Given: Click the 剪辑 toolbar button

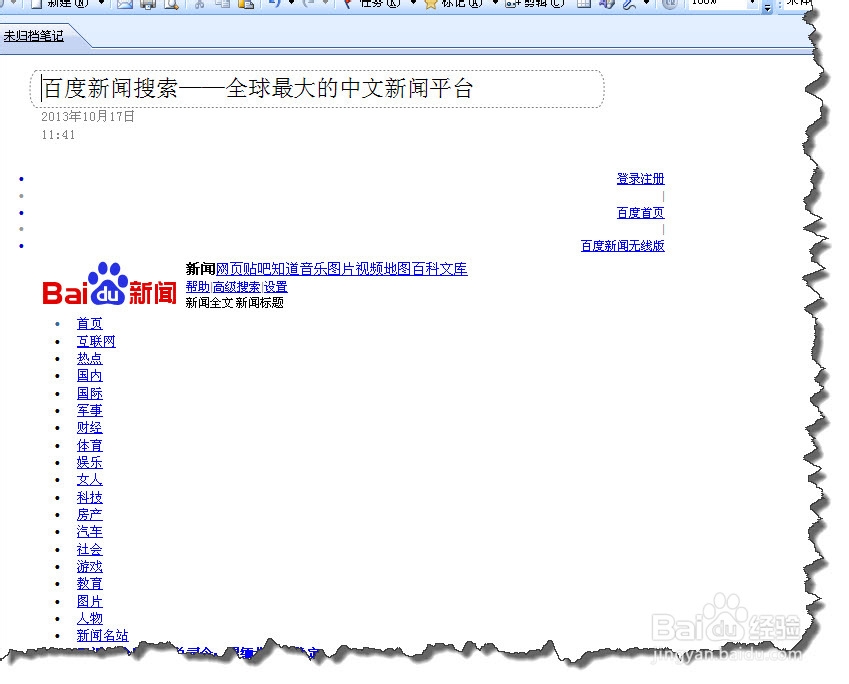Looking at the screenshot, I should (x=535, y=3).
